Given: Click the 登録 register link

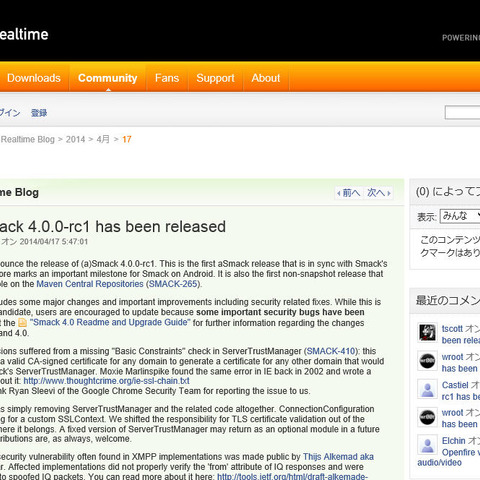Looking at the screenshot, I should 39,113.
